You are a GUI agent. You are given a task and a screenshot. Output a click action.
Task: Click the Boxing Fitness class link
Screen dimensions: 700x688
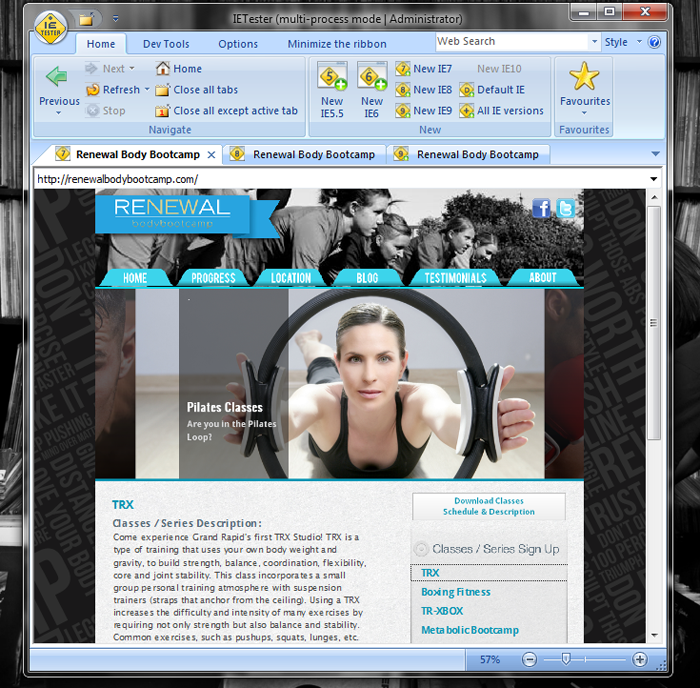tap(455, 592)
